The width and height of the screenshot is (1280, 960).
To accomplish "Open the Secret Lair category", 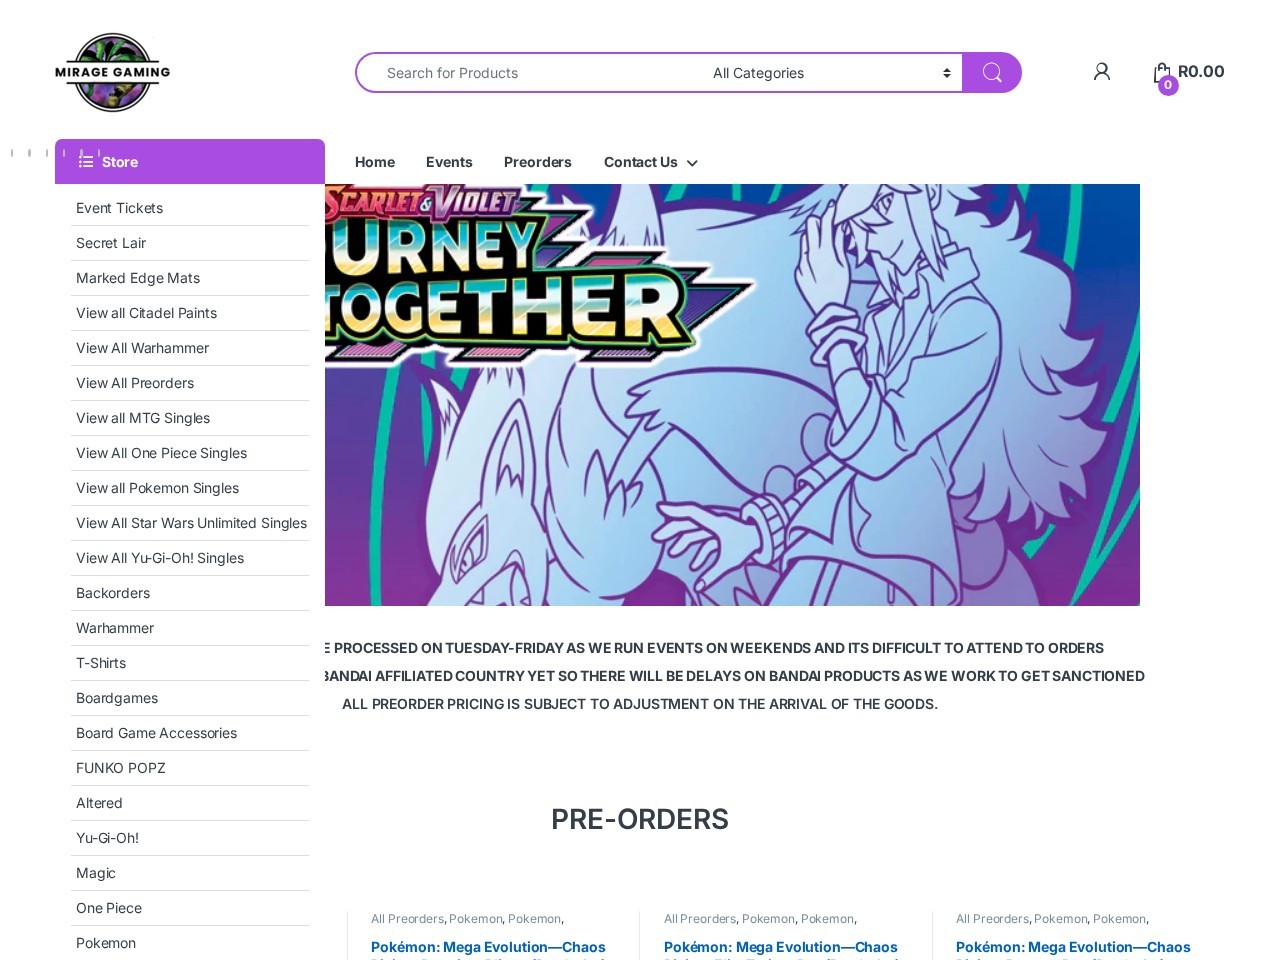I will (111, 243).
